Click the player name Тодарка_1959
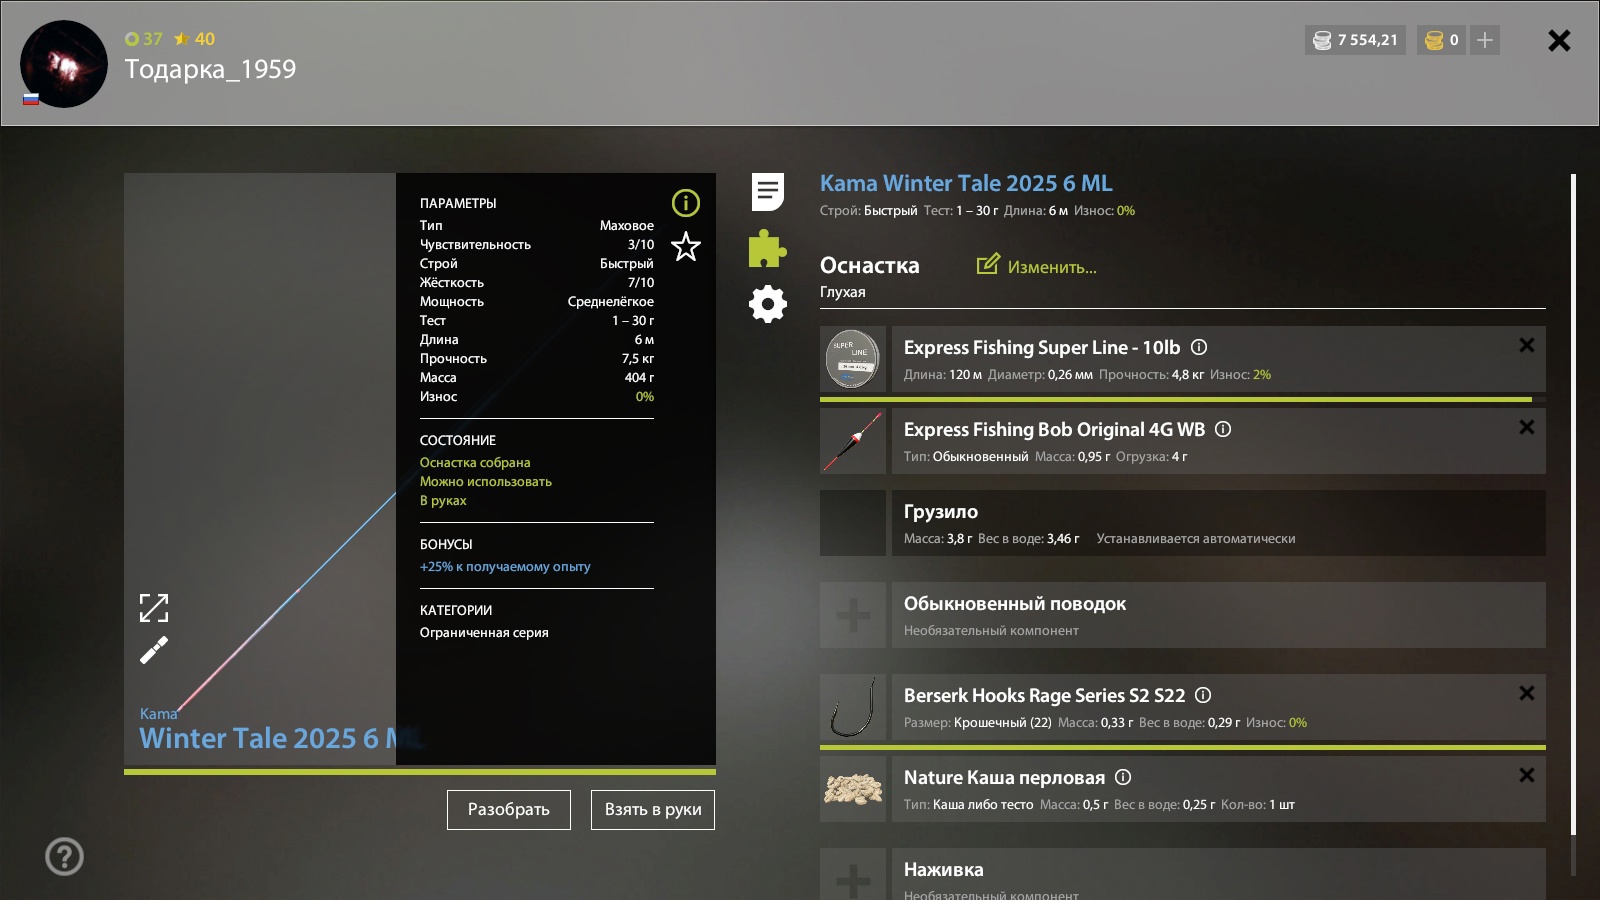 210,69
